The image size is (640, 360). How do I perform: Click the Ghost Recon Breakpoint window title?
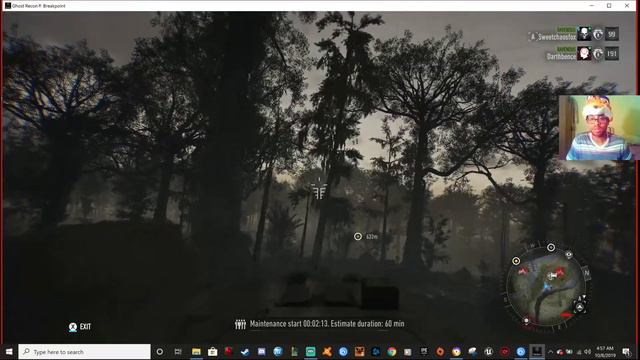(x=38, y=6)
